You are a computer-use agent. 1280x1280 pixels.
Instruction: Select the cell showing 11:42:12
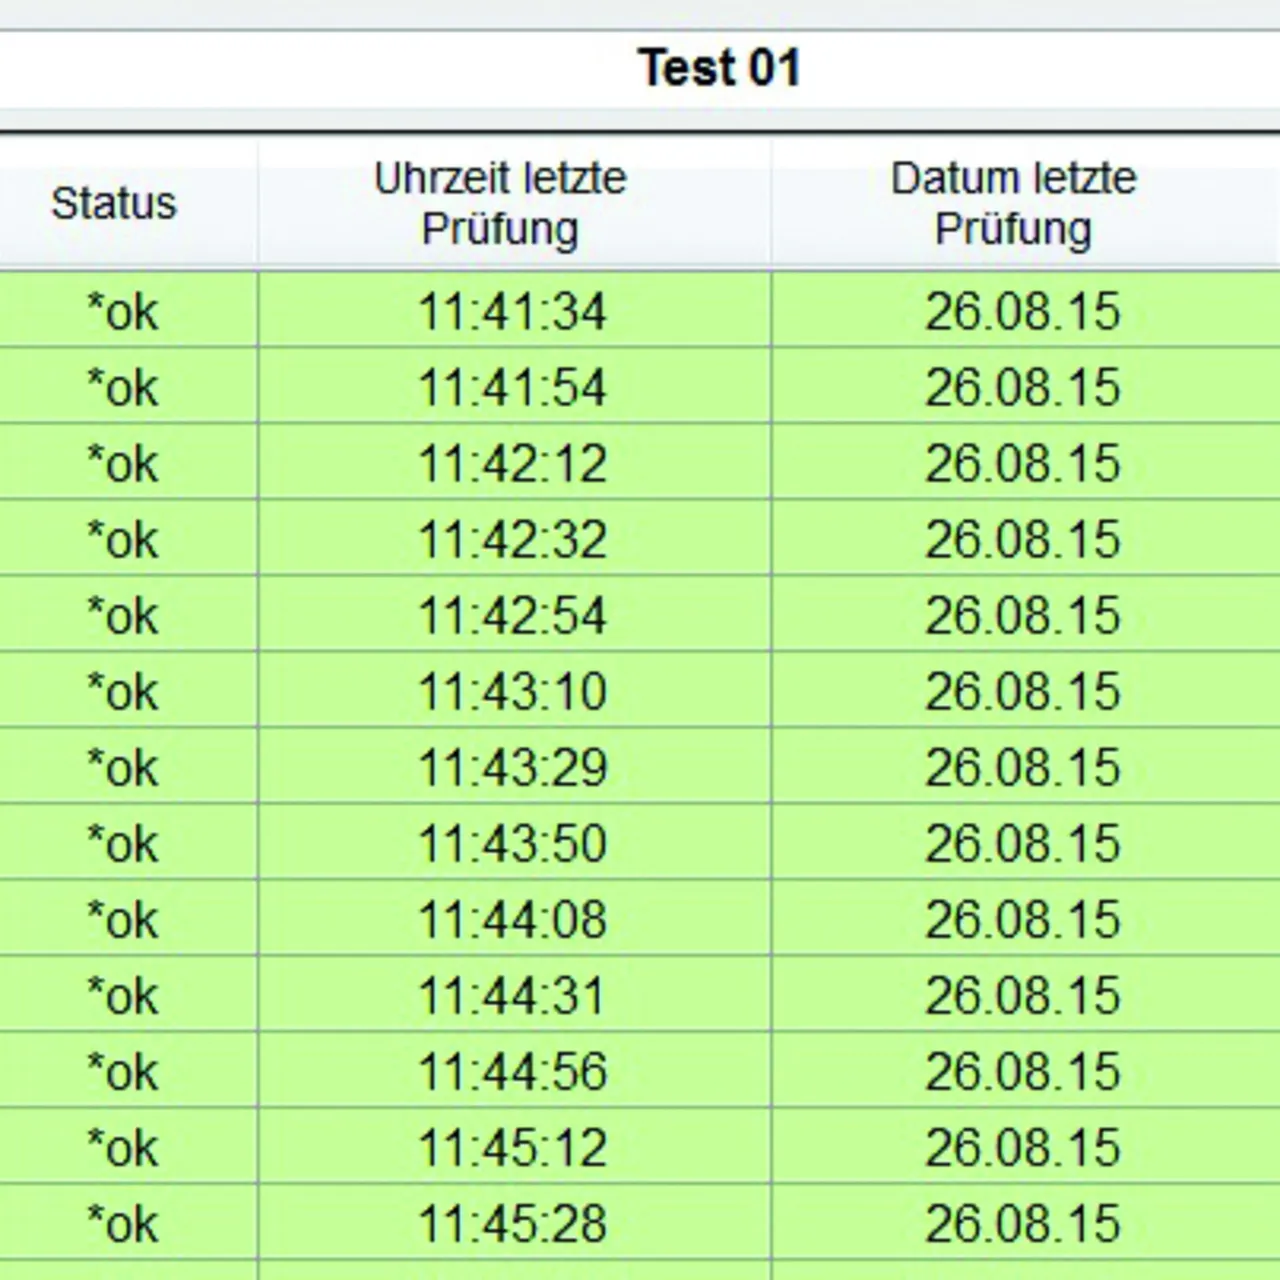pos(512,463)
